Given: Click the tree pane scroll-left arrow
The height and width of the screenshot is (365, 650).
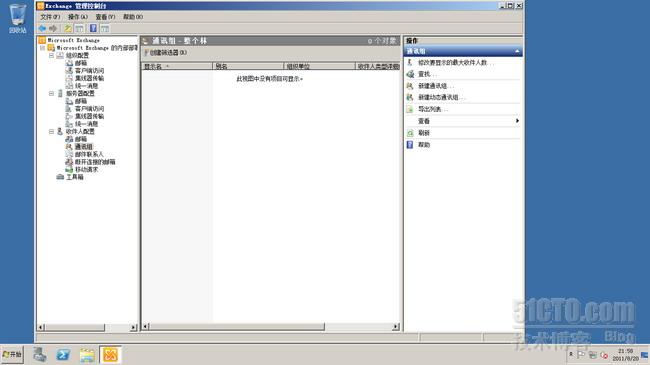Looking at the screenshot, I should pyautogui.click(x=41, y=327).
